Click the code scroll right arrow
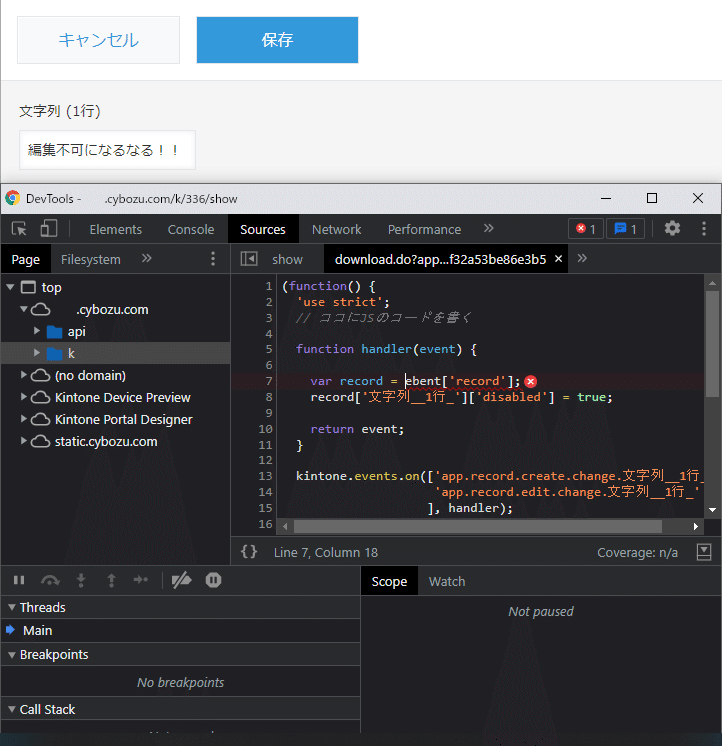Viewport: 722px width, 746px height. (696, 527)
